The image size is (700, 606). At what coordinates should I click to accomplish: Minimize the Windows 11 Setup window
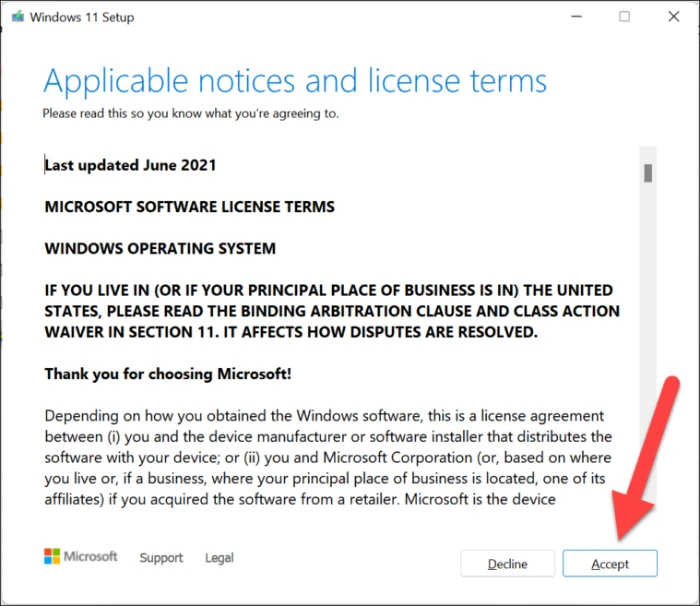(x=576, y=17)
